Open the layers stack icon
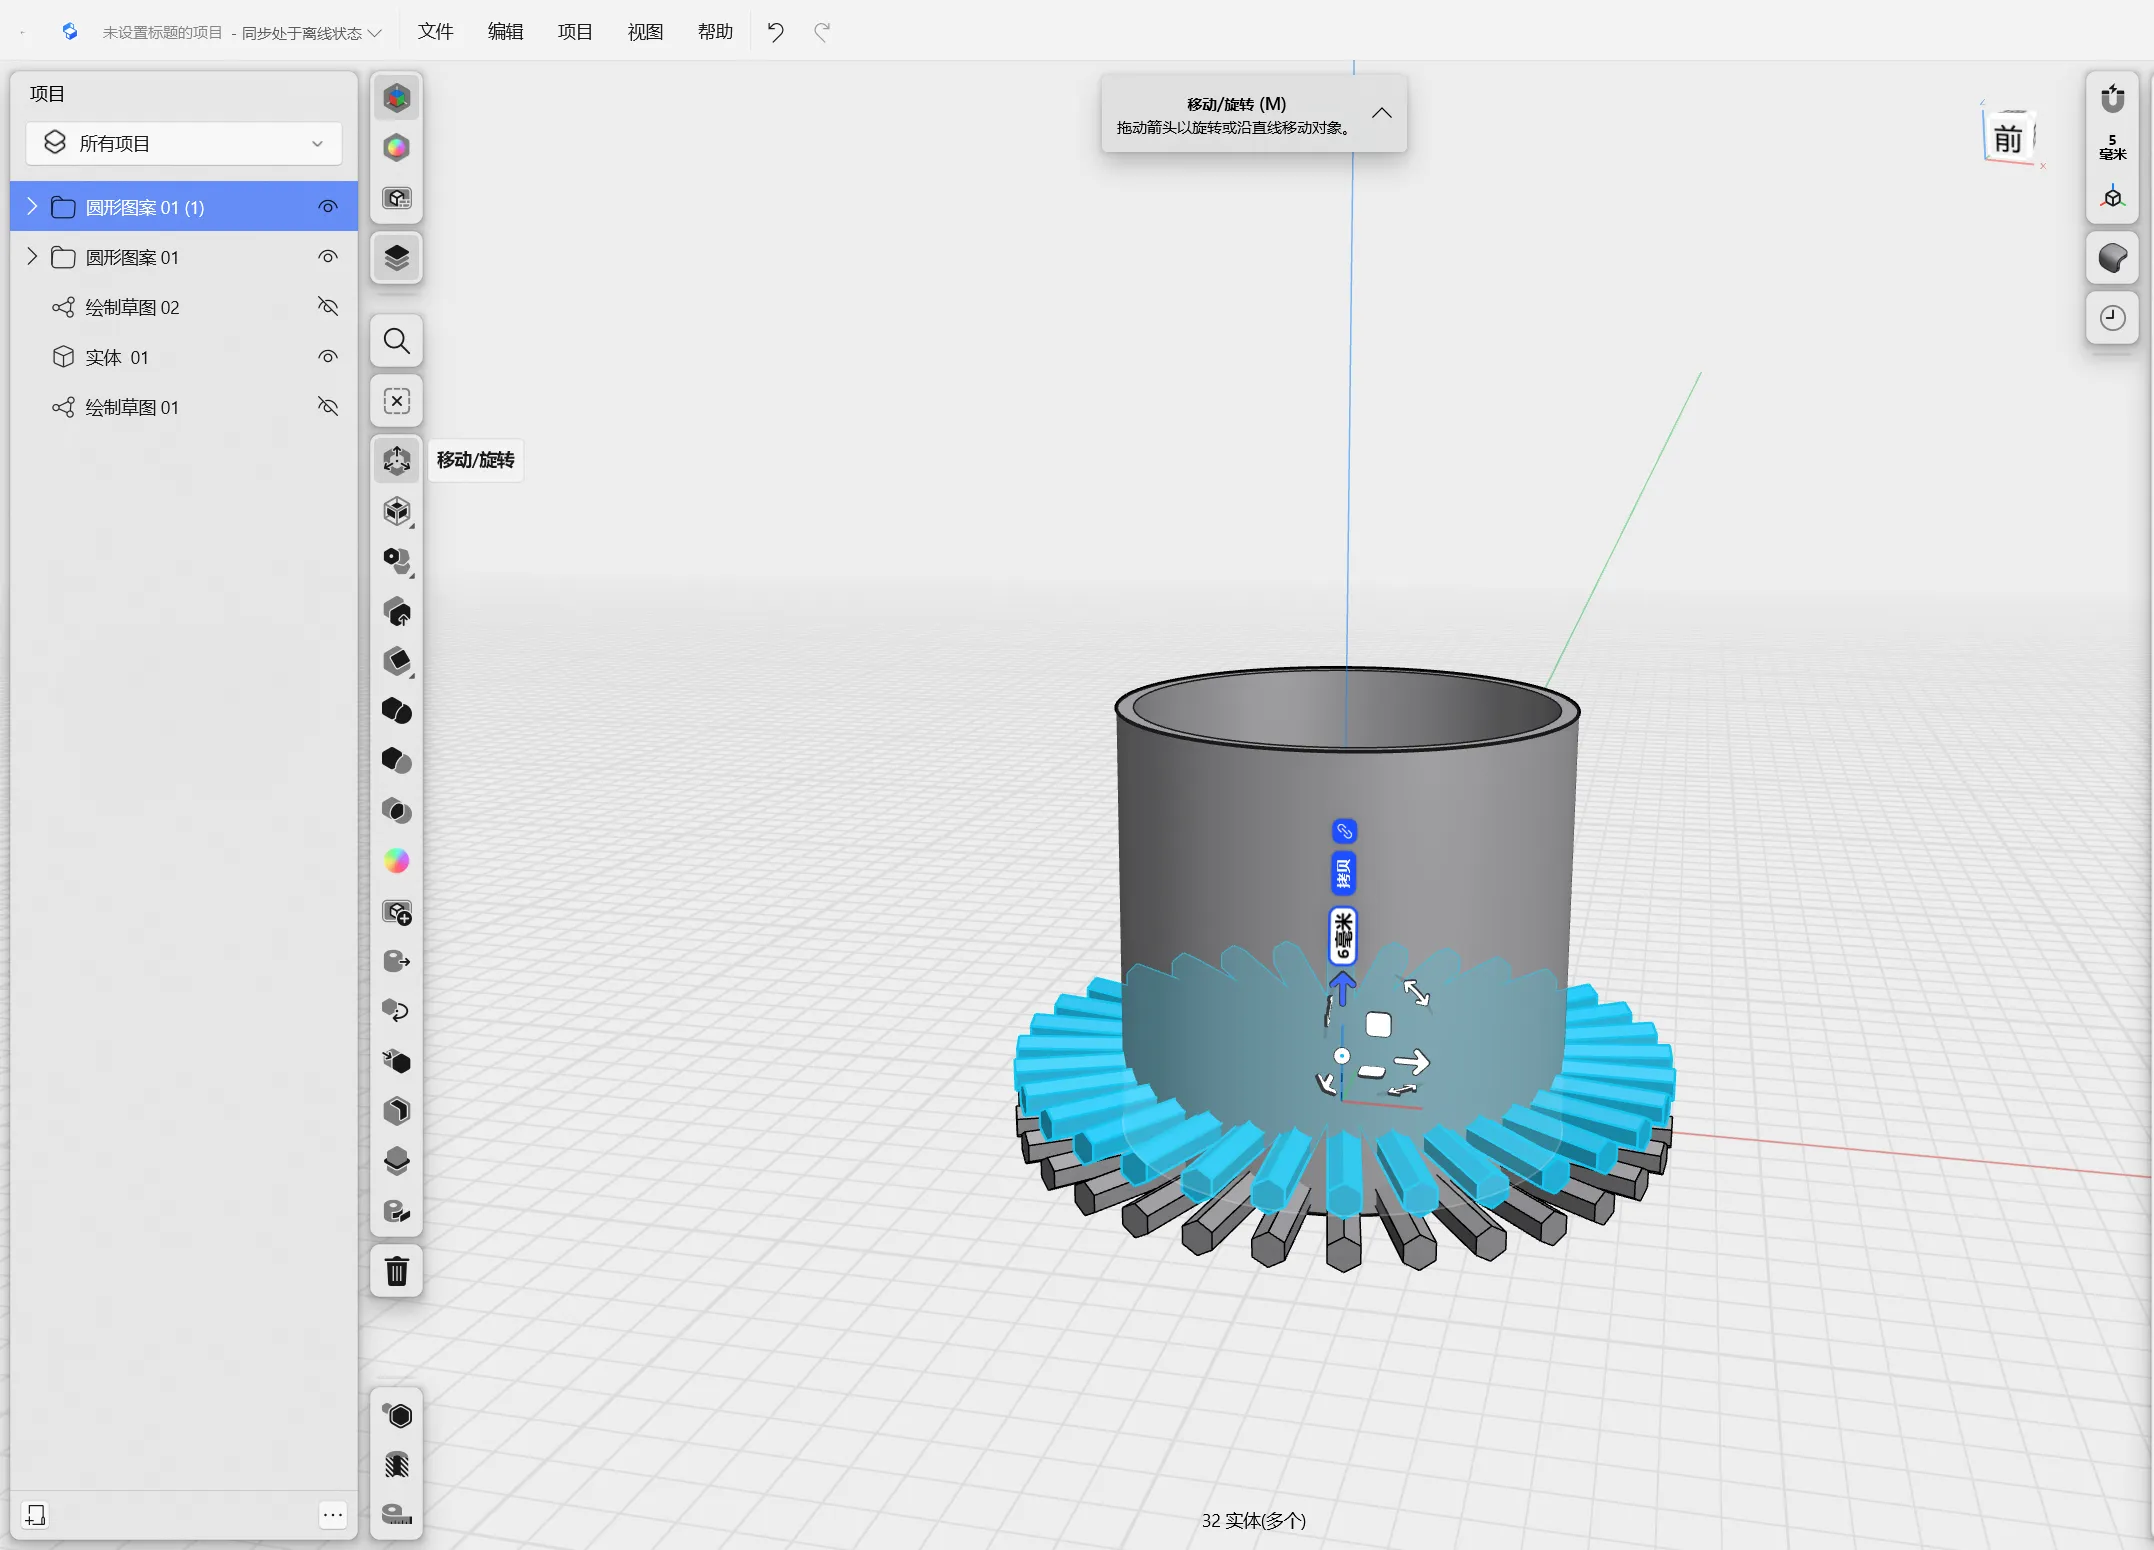The width and height of the screenshot is (2154, 1550). pyautogui.click(x=397, y=258)
